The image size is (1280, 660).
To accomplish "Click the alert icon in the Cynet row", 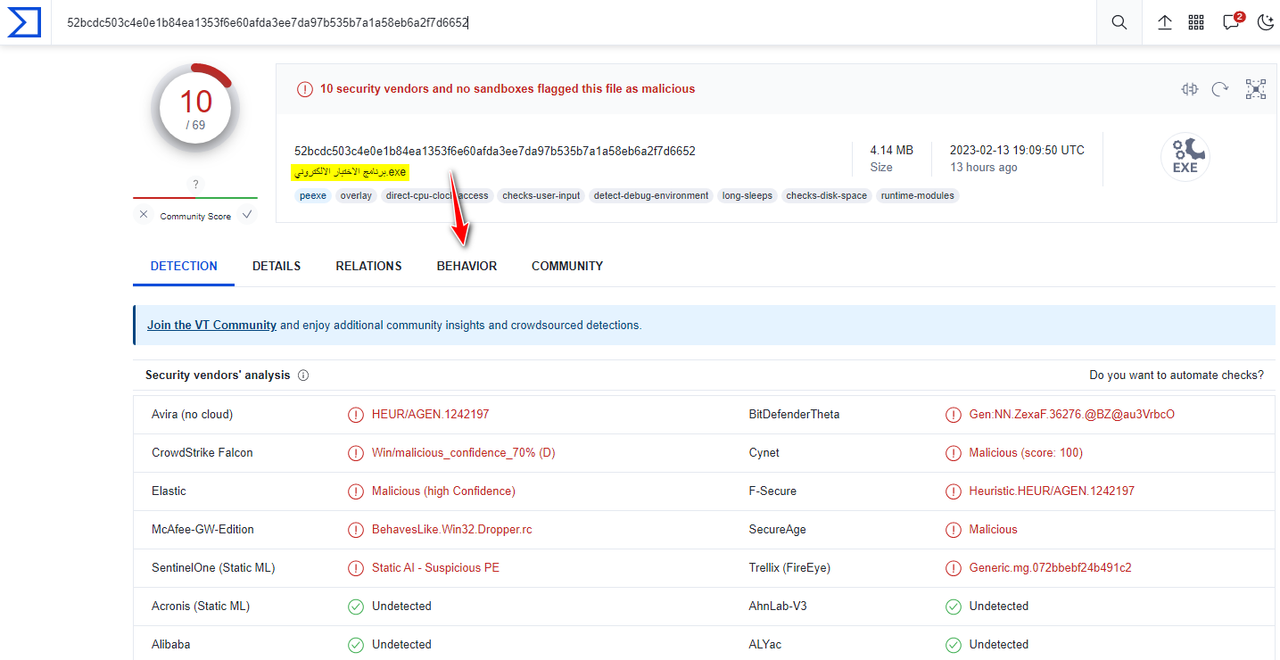I will point(952,453).
